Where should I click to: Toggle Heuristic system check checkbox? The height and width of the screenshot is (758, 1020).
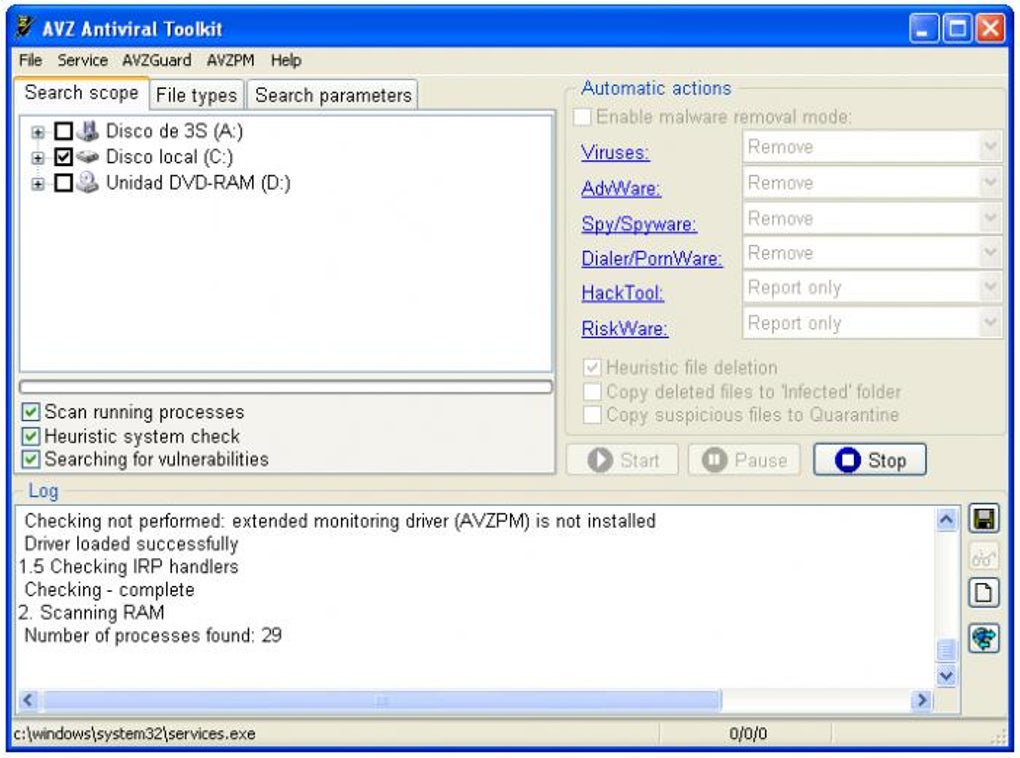pos(31,436)
